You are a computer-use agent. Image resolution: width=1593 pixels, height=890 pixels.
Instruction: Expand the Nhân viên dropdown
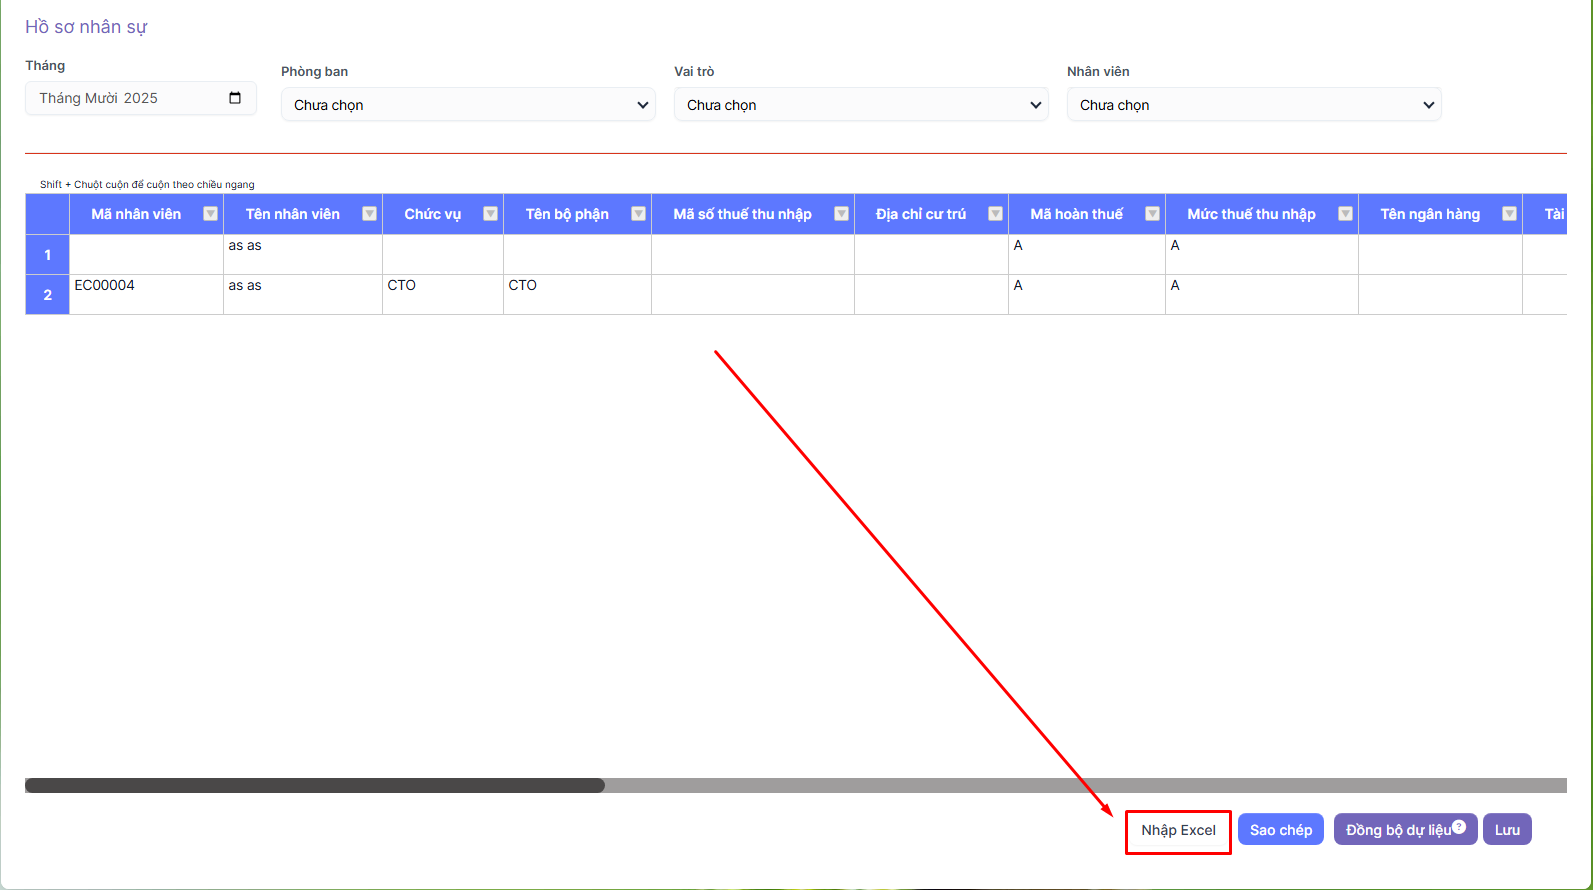[x=1253, y=105]
